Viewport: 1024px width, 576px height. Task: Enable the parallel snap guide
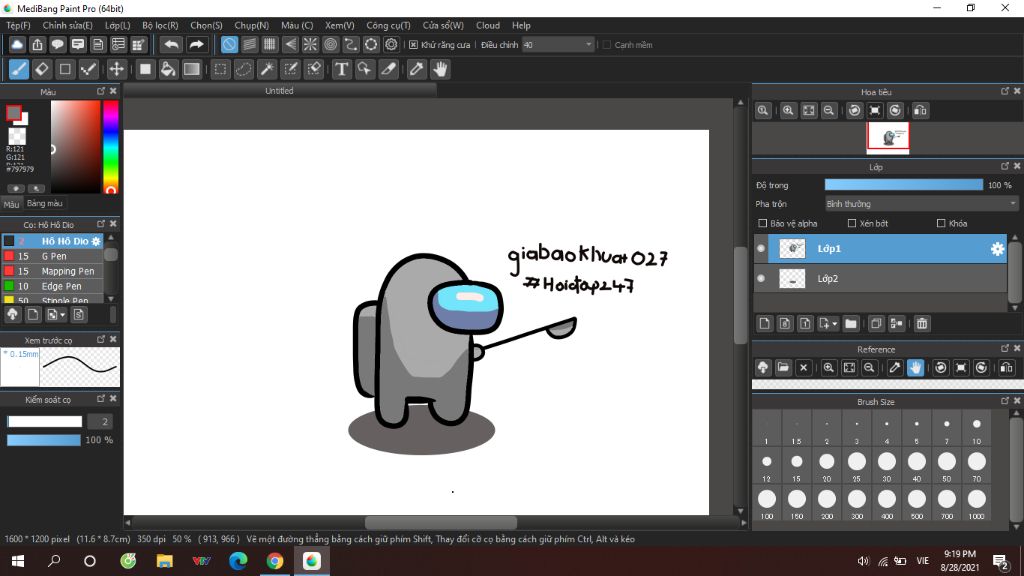[x=249, y=44]
